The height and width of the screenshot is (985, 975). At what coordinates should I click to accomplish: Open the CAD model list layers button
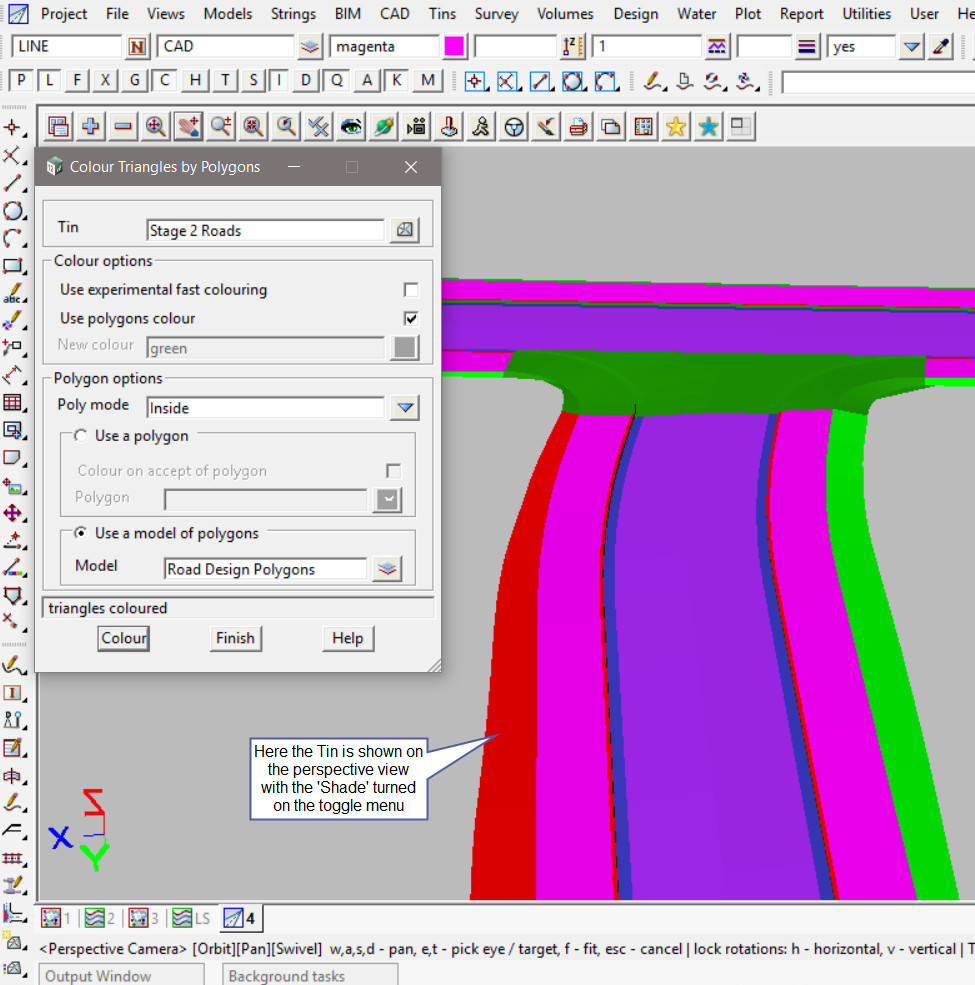point(310,47)
